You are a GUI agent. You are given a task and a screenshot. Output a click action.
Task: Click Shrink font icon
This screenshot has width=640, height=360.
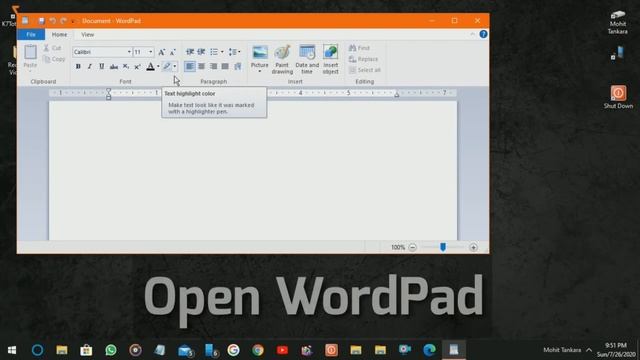pos(173,52)
